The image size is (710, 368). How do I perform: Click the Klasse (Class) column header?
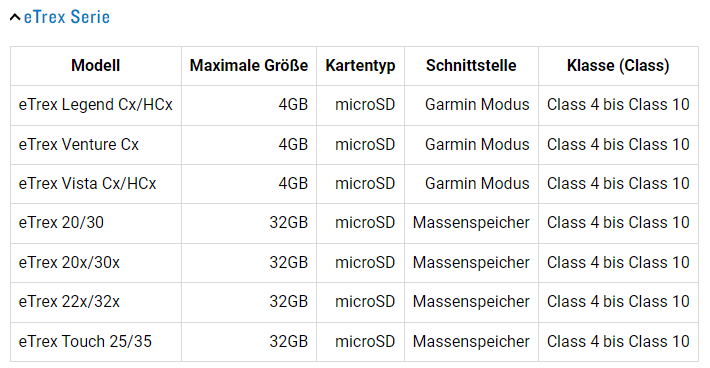click(618, 66)
